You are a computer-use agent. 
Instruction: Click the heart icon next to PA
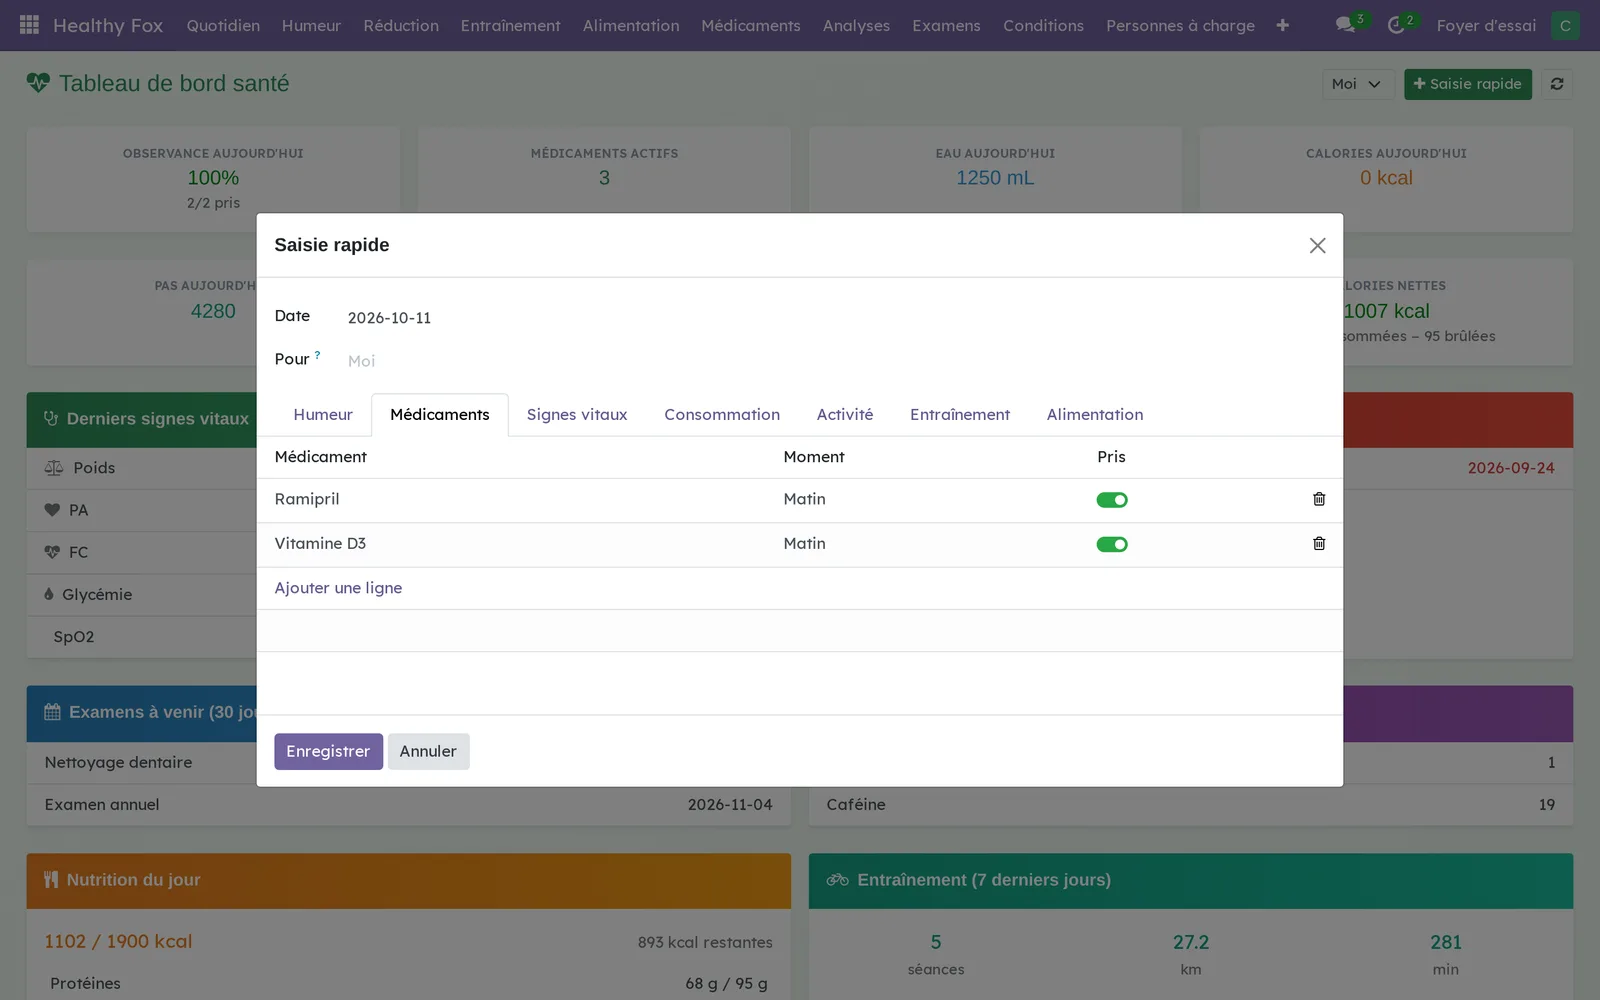[x=52, y=510]
